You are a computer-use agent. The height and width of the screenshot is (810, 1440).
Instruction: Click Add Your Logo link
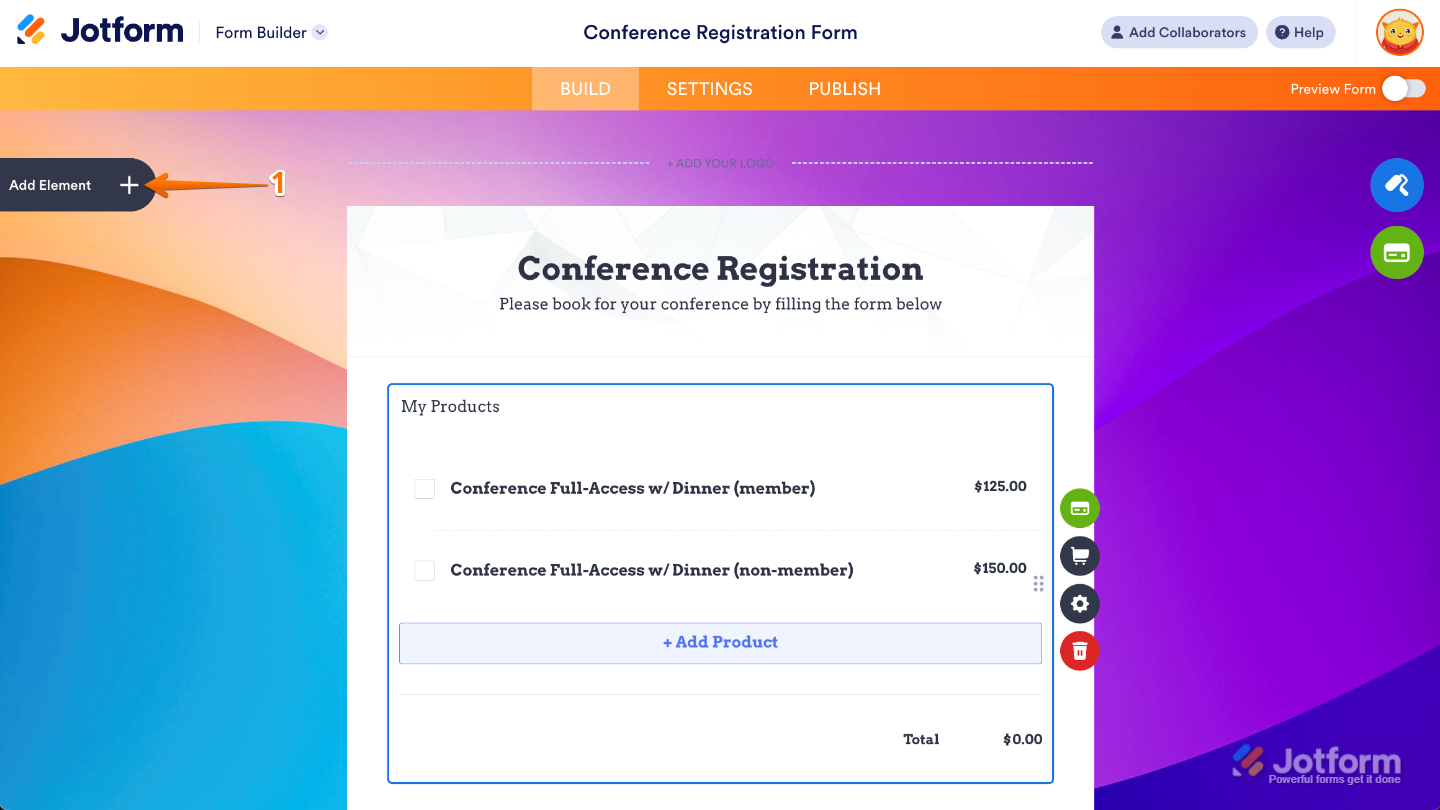pos(720,163)
